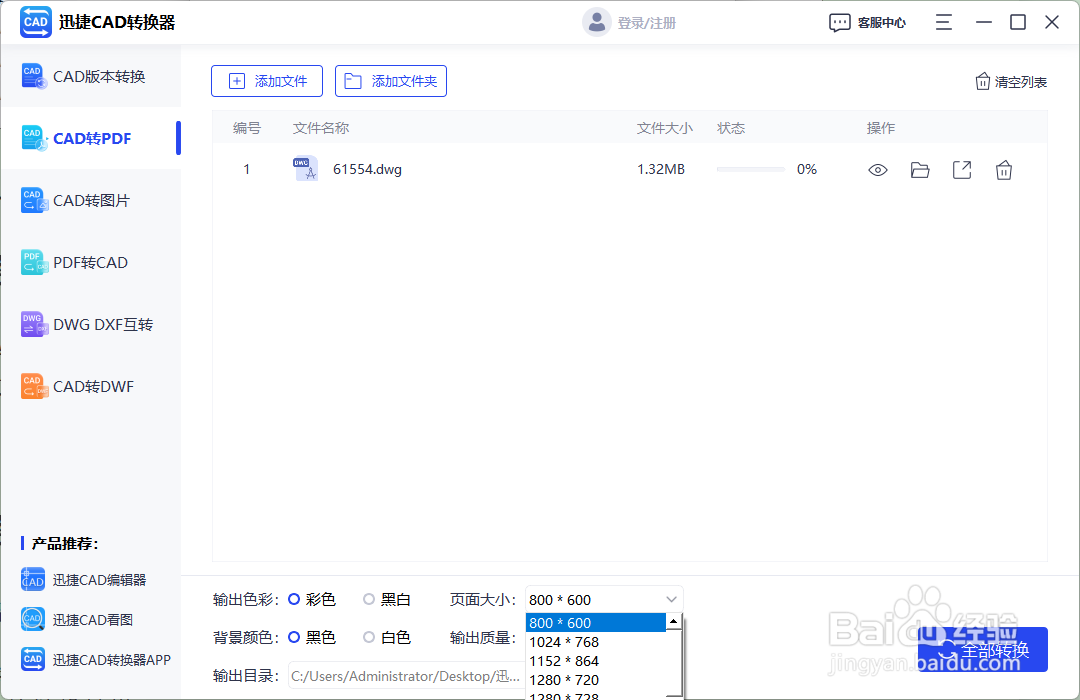Open the PDF转CAD converter

[91, 262]
